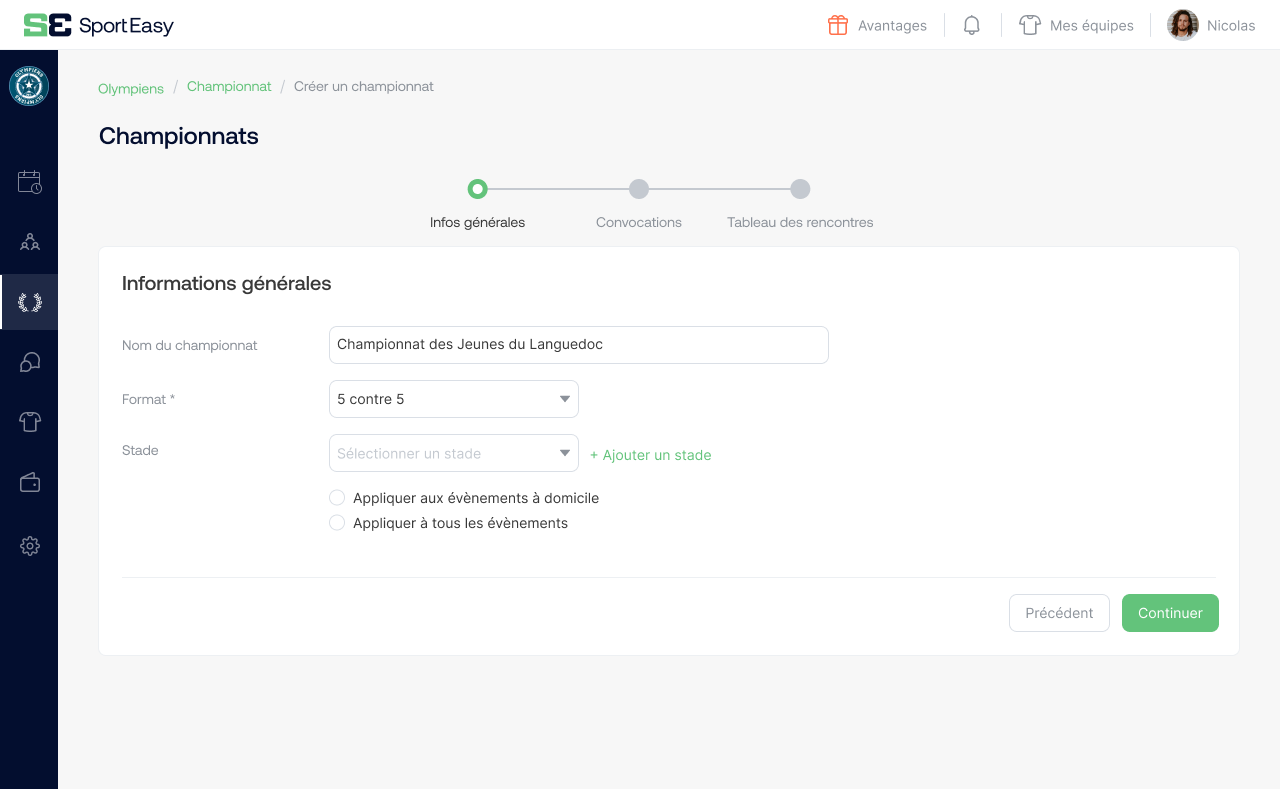Select 'Appliquer aux évènements à domicile' radio
The width and height of the screenshot is (1280, 789).
pyautogui.click(x=337, y=498)
